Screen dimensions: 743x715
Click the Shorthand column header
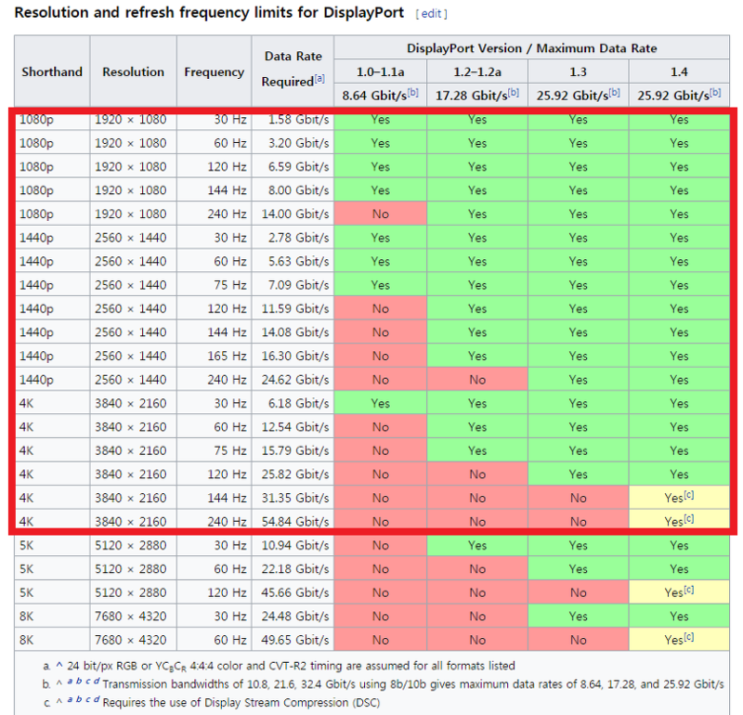(52, 72)
